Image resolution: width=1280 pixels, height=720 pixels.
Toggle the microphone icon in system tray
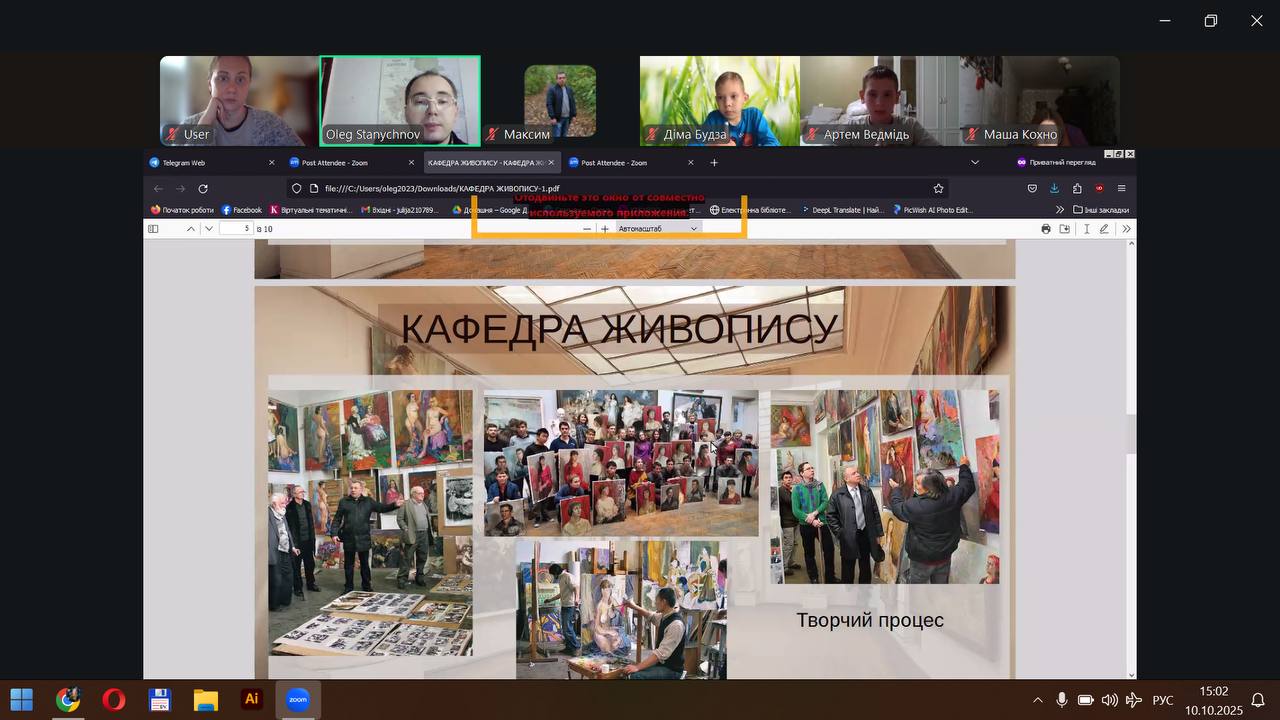coord(1061,700)
